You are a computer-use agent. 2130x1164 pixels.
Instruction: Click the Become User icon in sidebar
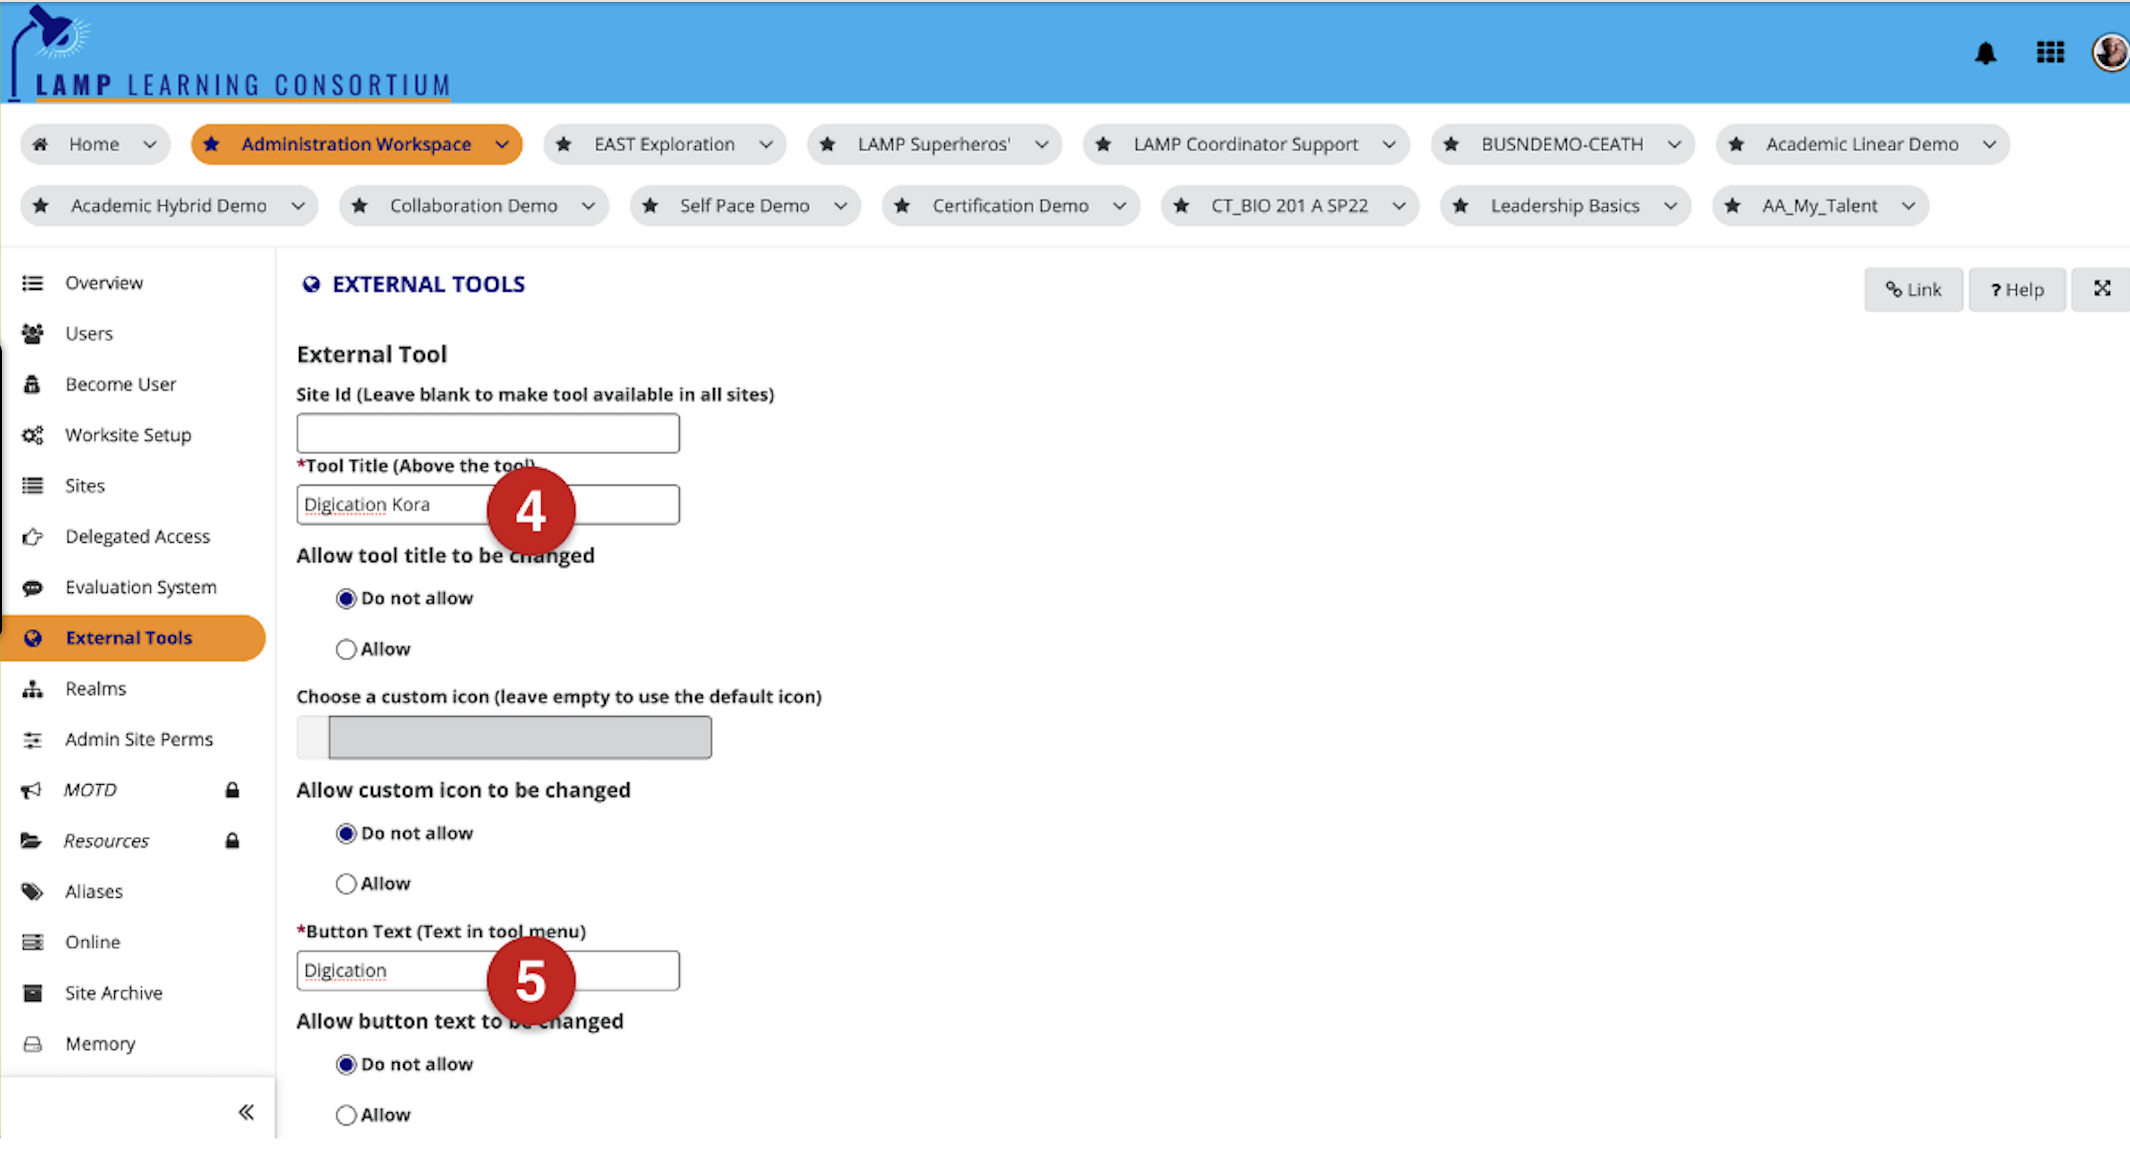coord(33,384)
